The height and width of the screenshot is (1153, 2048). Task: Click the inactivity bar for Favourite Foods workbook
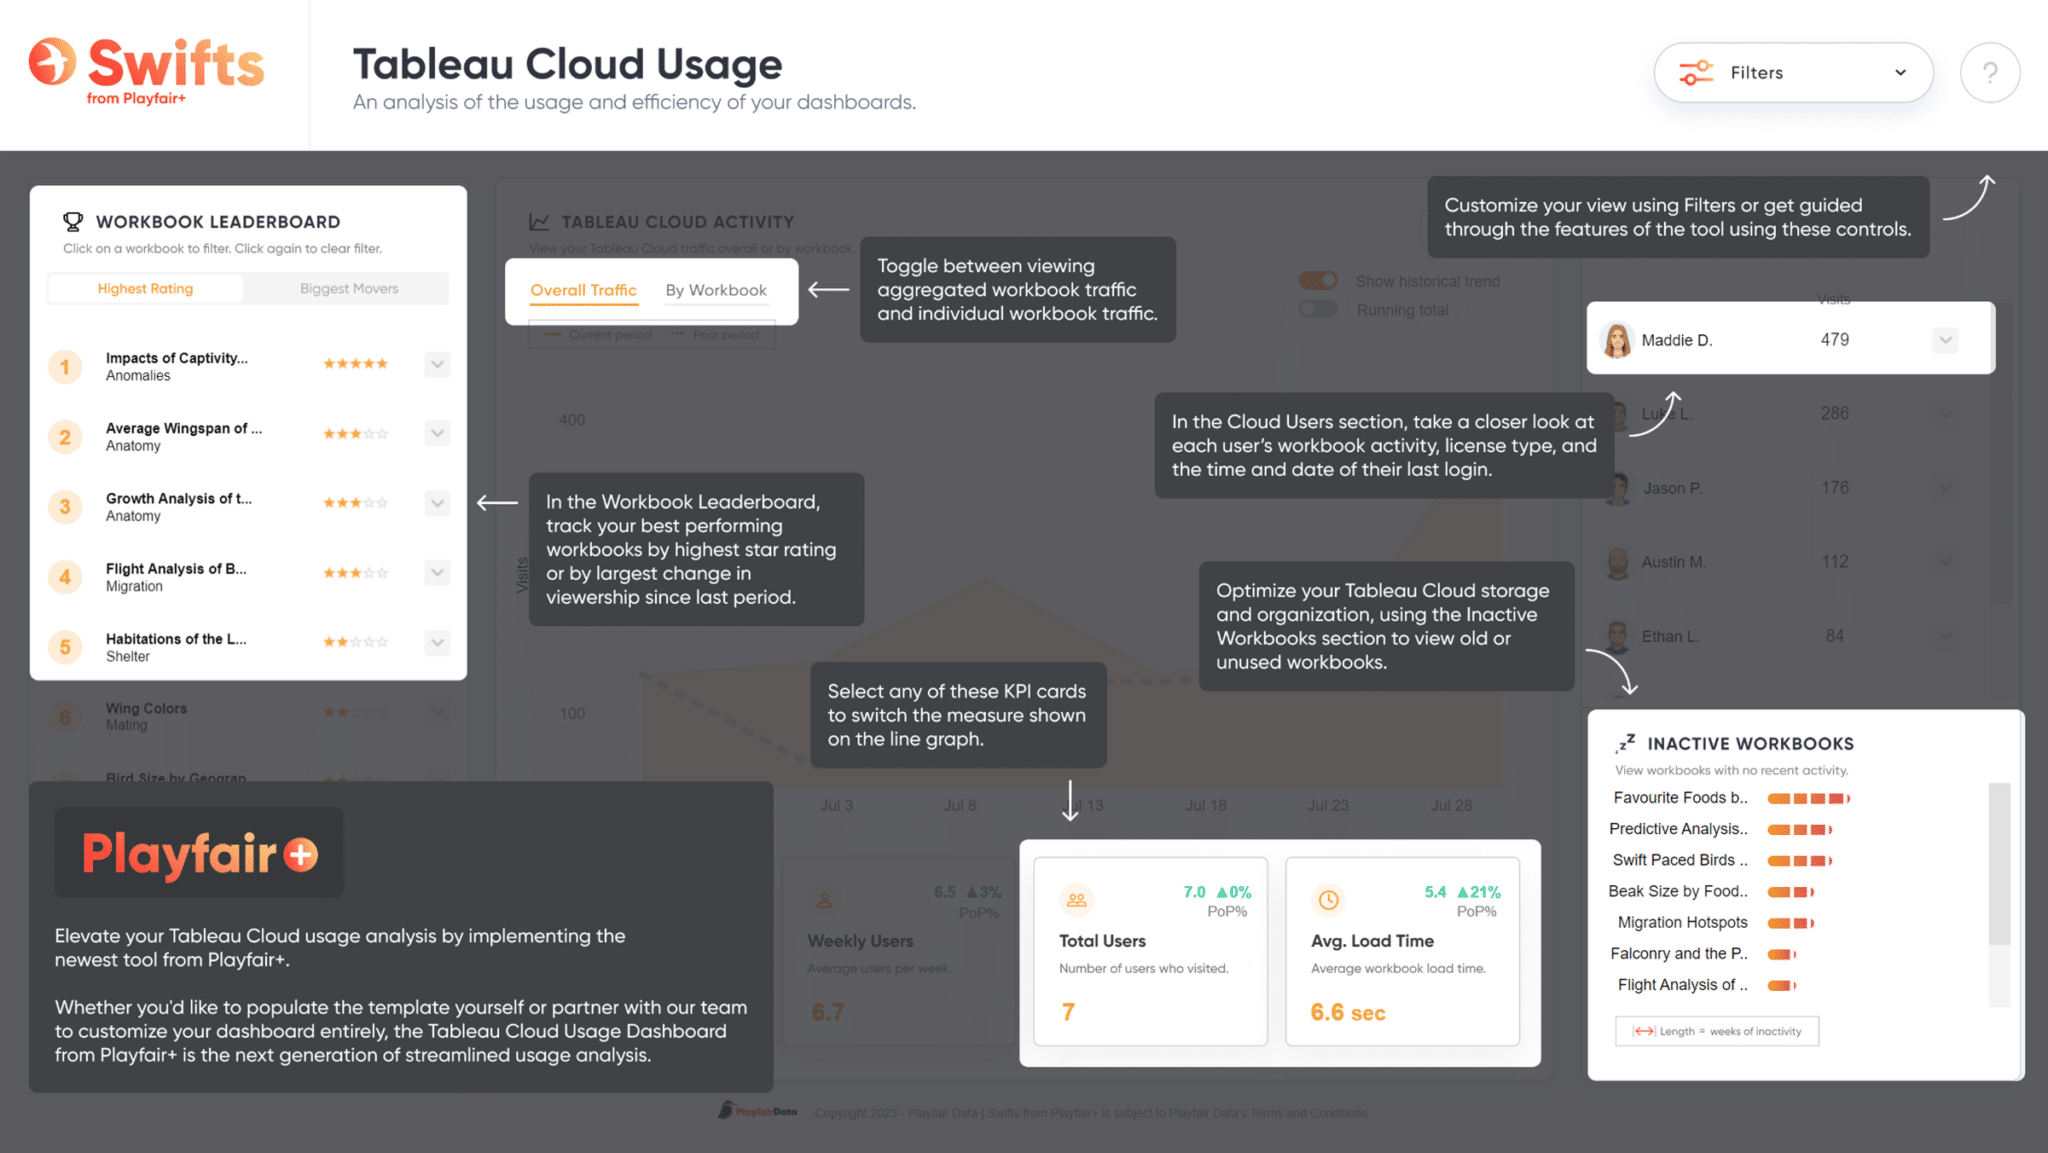pyautogui.click(x=1806, y=798)
